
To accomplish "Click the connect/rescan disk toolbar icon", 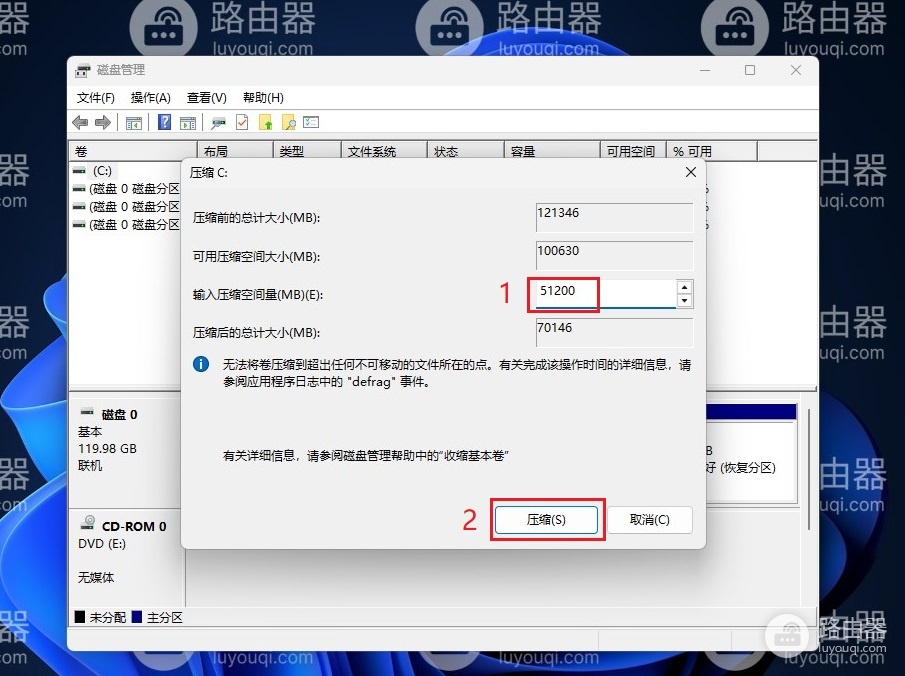I will click(219, 122).
